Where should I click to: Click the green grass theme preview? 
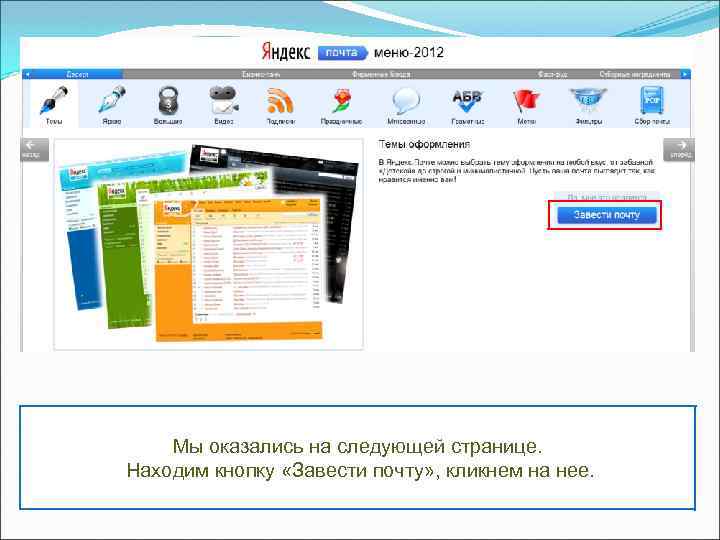pos(124,257)
